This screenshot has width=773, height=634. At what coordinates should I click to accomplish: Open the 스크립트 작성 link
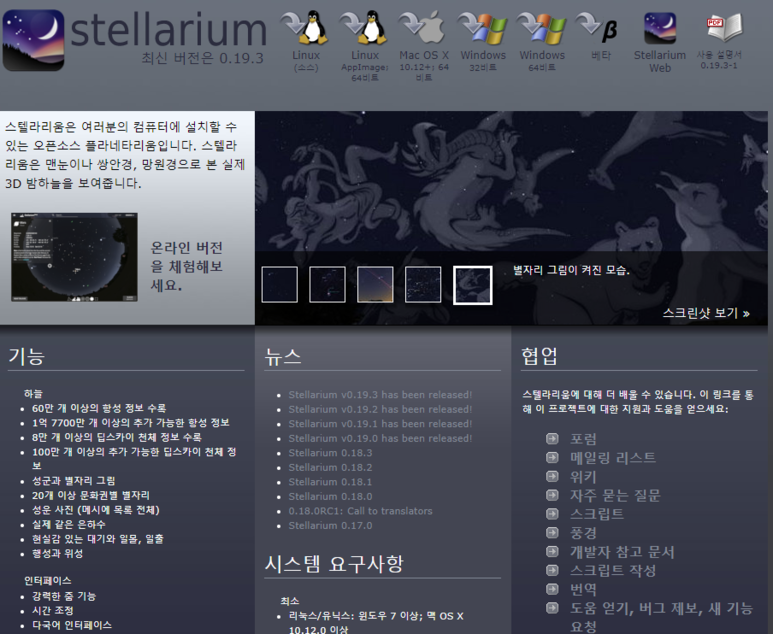click(x=613, y=570)
